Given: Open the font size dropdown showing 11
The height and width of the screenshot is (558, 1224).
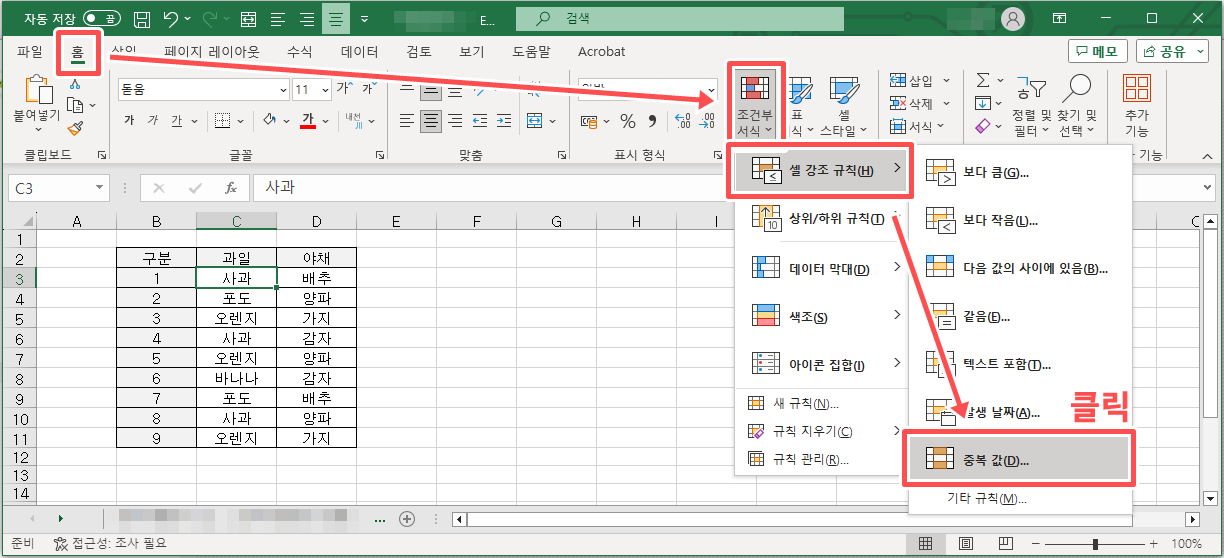Looking at the screenshot, I should coord(325,89).
